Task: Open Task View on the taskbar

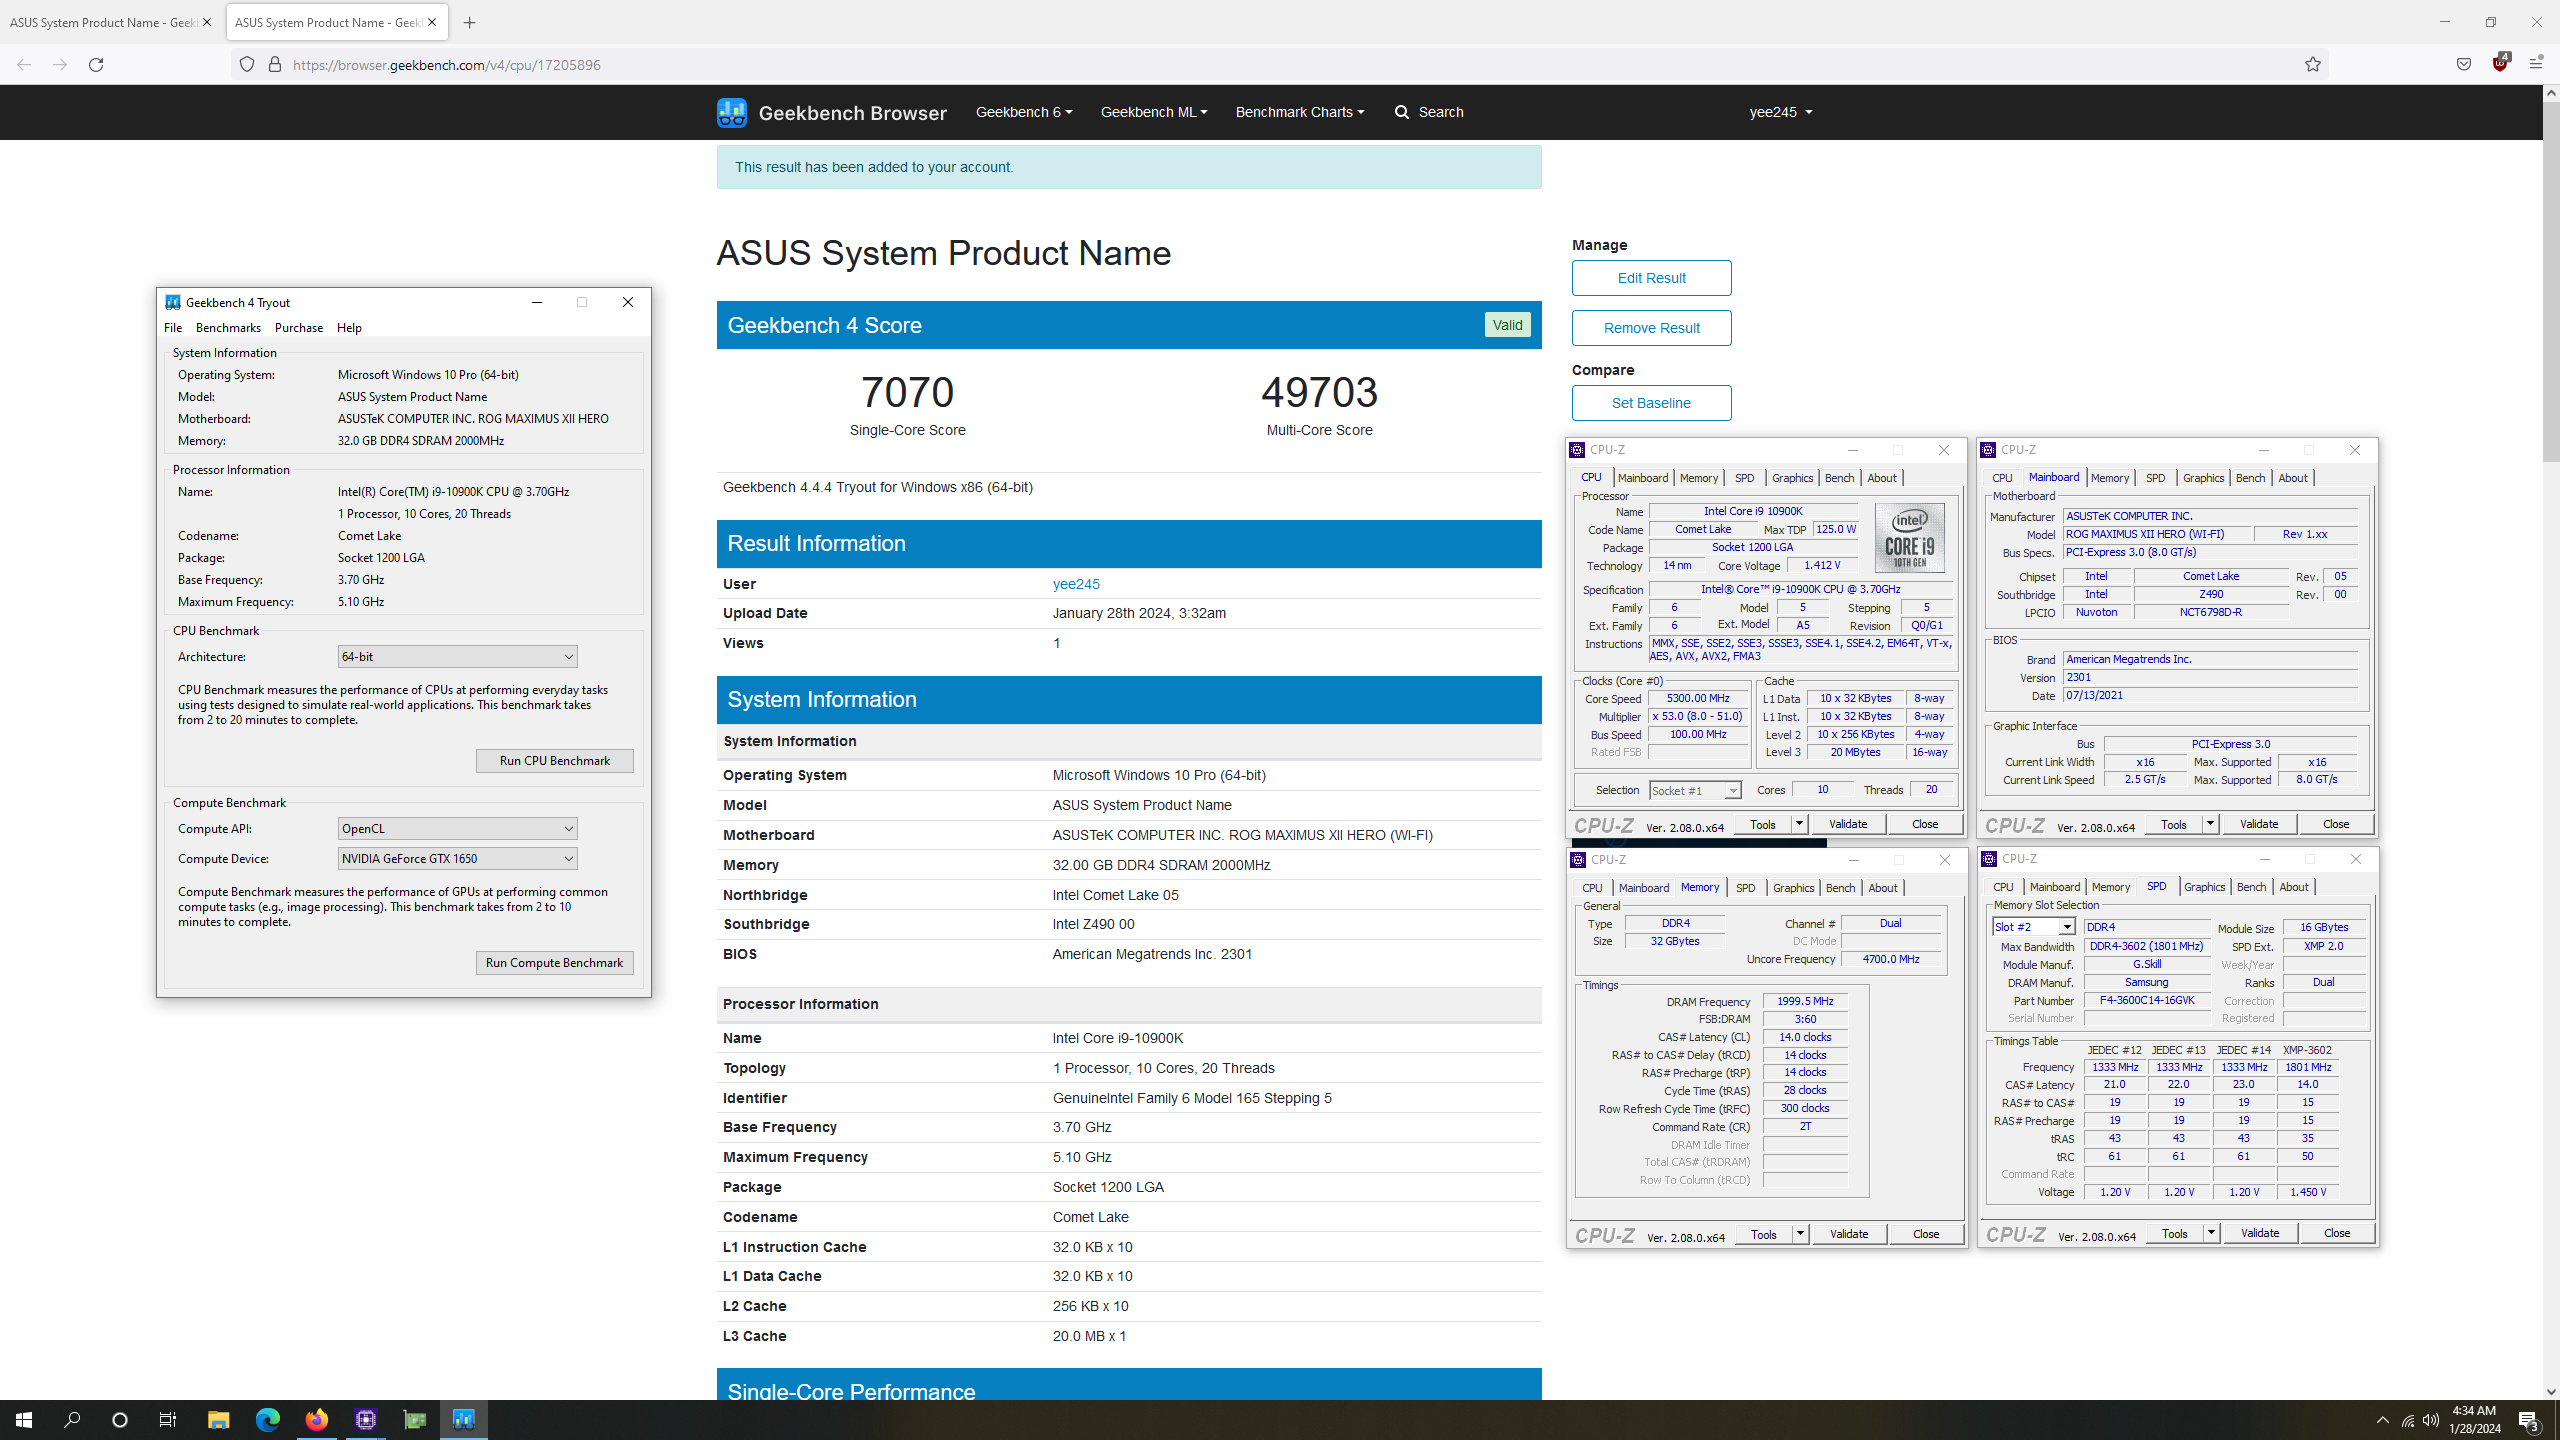Action: (168, 1419)
